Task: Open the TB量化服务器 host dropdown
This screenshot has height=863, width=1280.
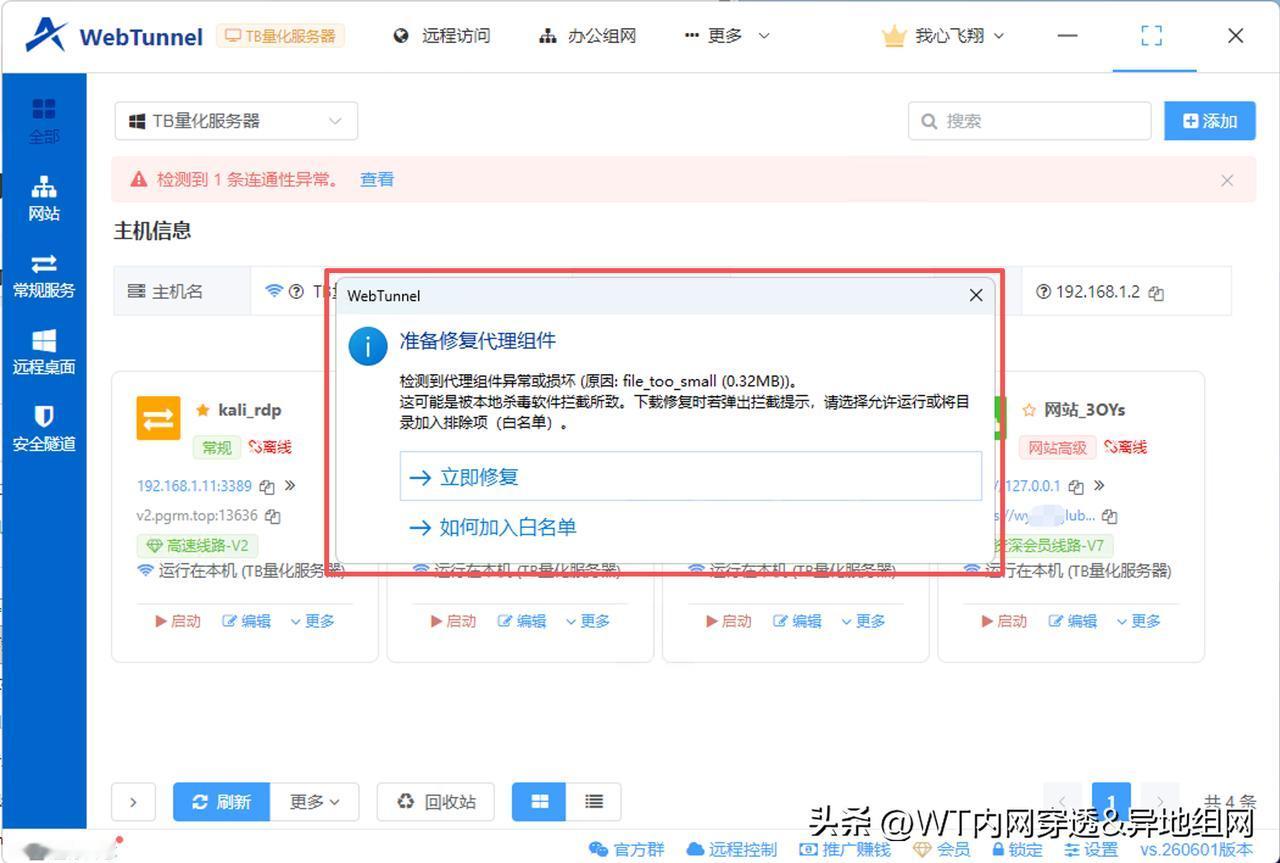Action: (236, 121)
